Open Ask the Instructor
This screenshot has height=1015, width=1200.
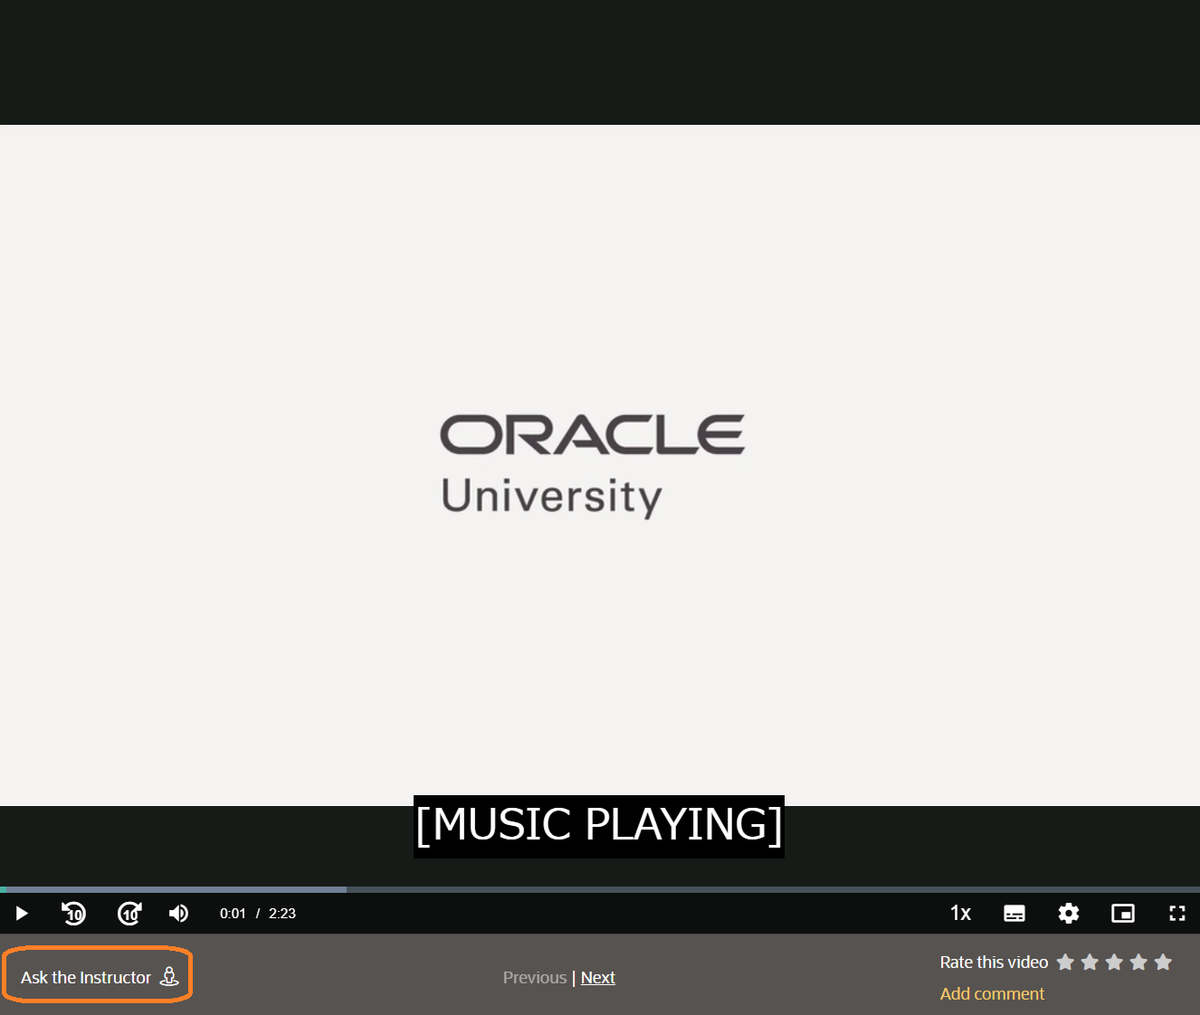point(98,977)
